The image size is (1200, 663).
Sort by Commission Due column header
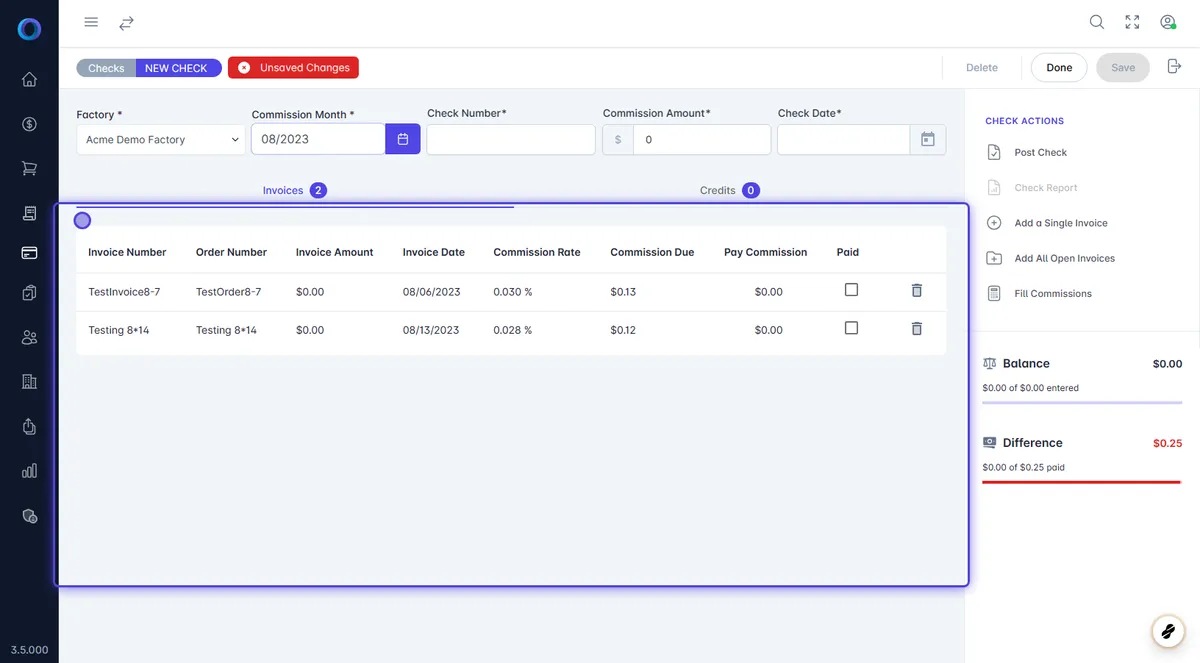click(652, 252)
